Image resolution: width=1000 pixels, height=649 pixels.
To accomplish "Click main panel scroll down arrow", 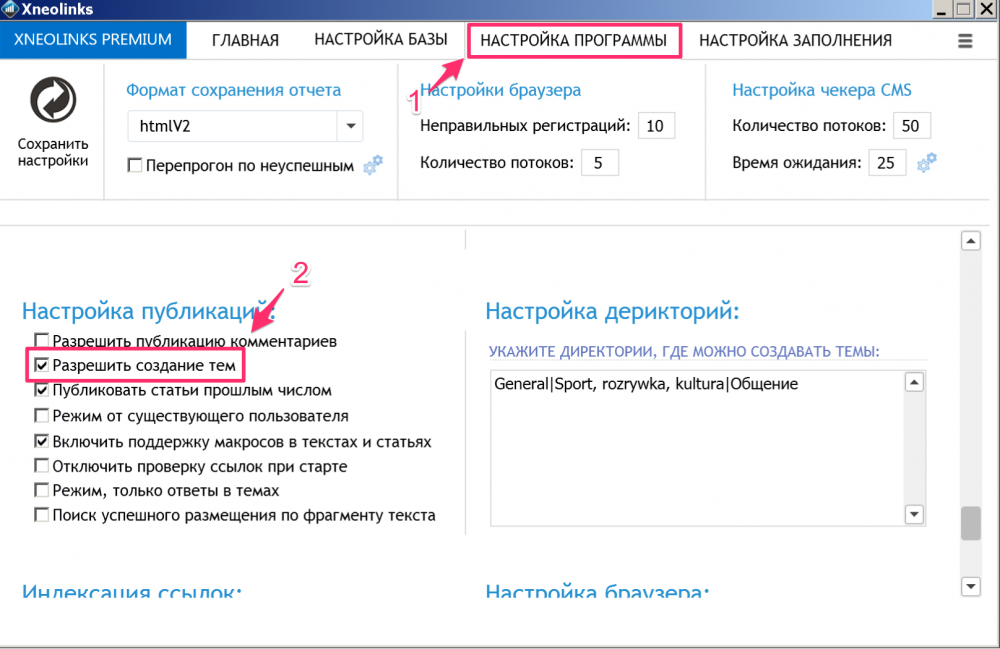I will coord(971,587).
